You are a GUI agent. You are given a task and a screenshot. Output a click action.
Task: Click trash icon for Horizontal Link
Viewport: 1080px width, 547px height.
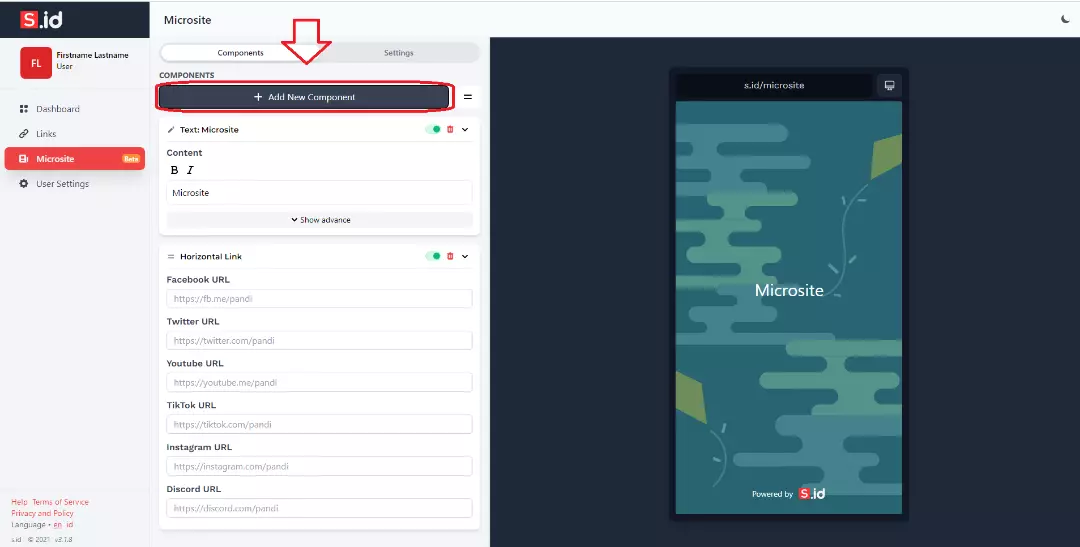point(450,256)
